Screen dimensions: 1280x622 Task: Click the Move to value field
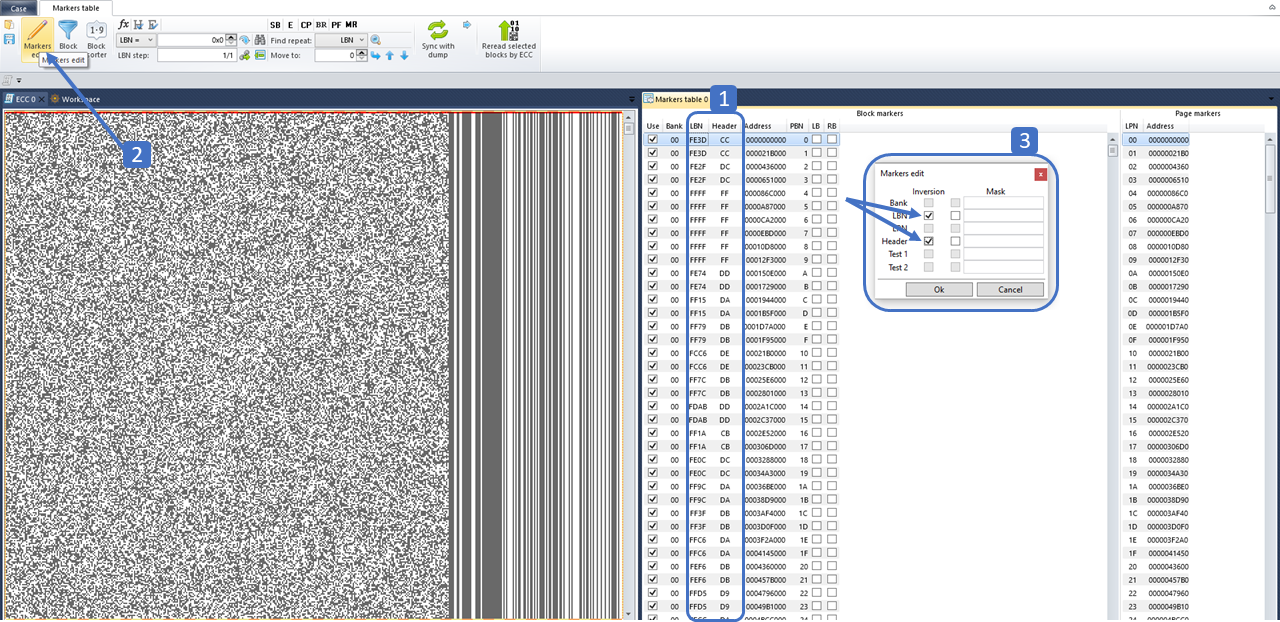click(x=336, y=55)
